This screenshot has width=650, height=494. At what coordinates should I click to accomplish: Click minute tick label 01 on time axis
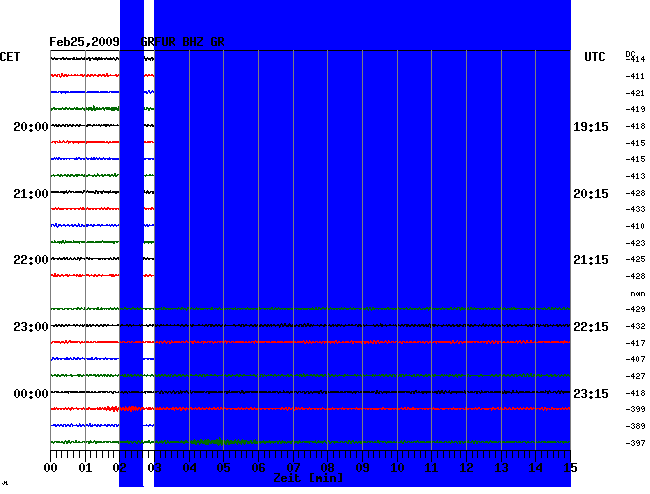pos(85,468)
